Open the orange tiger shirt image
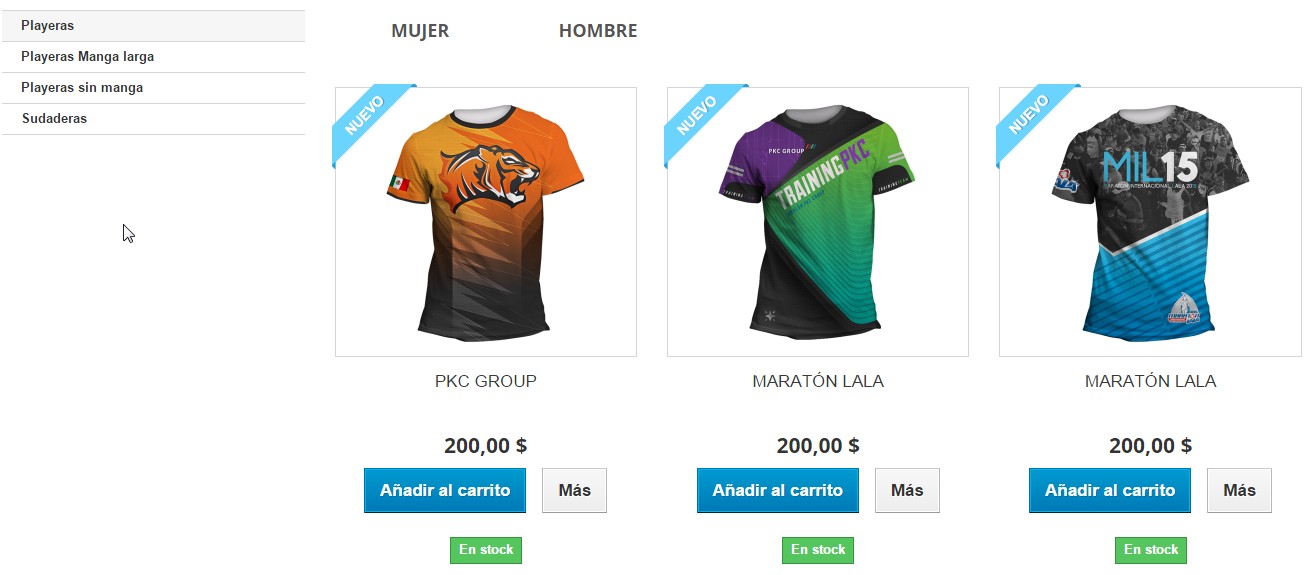 click(x=486, y=222)
